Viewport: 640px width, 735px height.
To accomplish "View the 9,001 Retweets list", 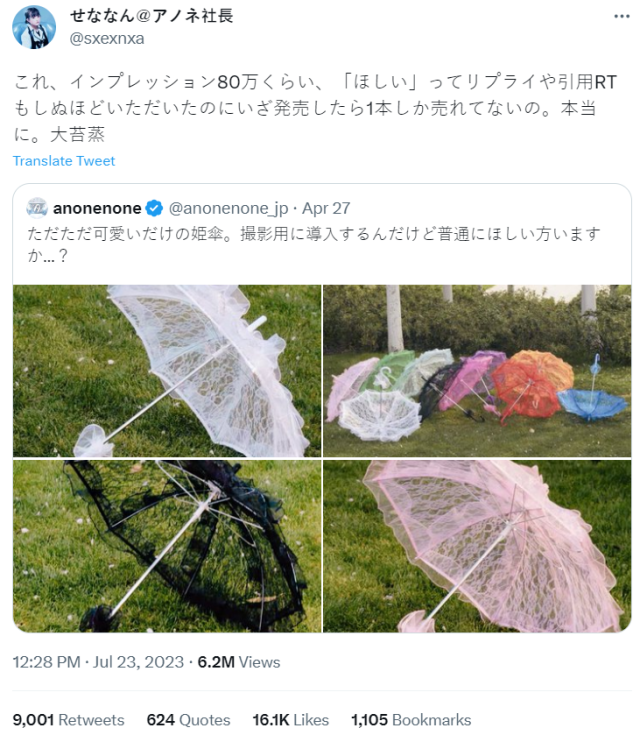I will tap(68, 720).
